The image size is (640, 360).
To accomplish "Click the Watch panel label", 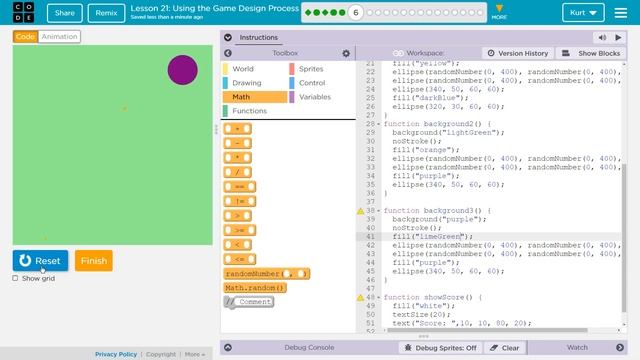I will [x=577, y=347].
